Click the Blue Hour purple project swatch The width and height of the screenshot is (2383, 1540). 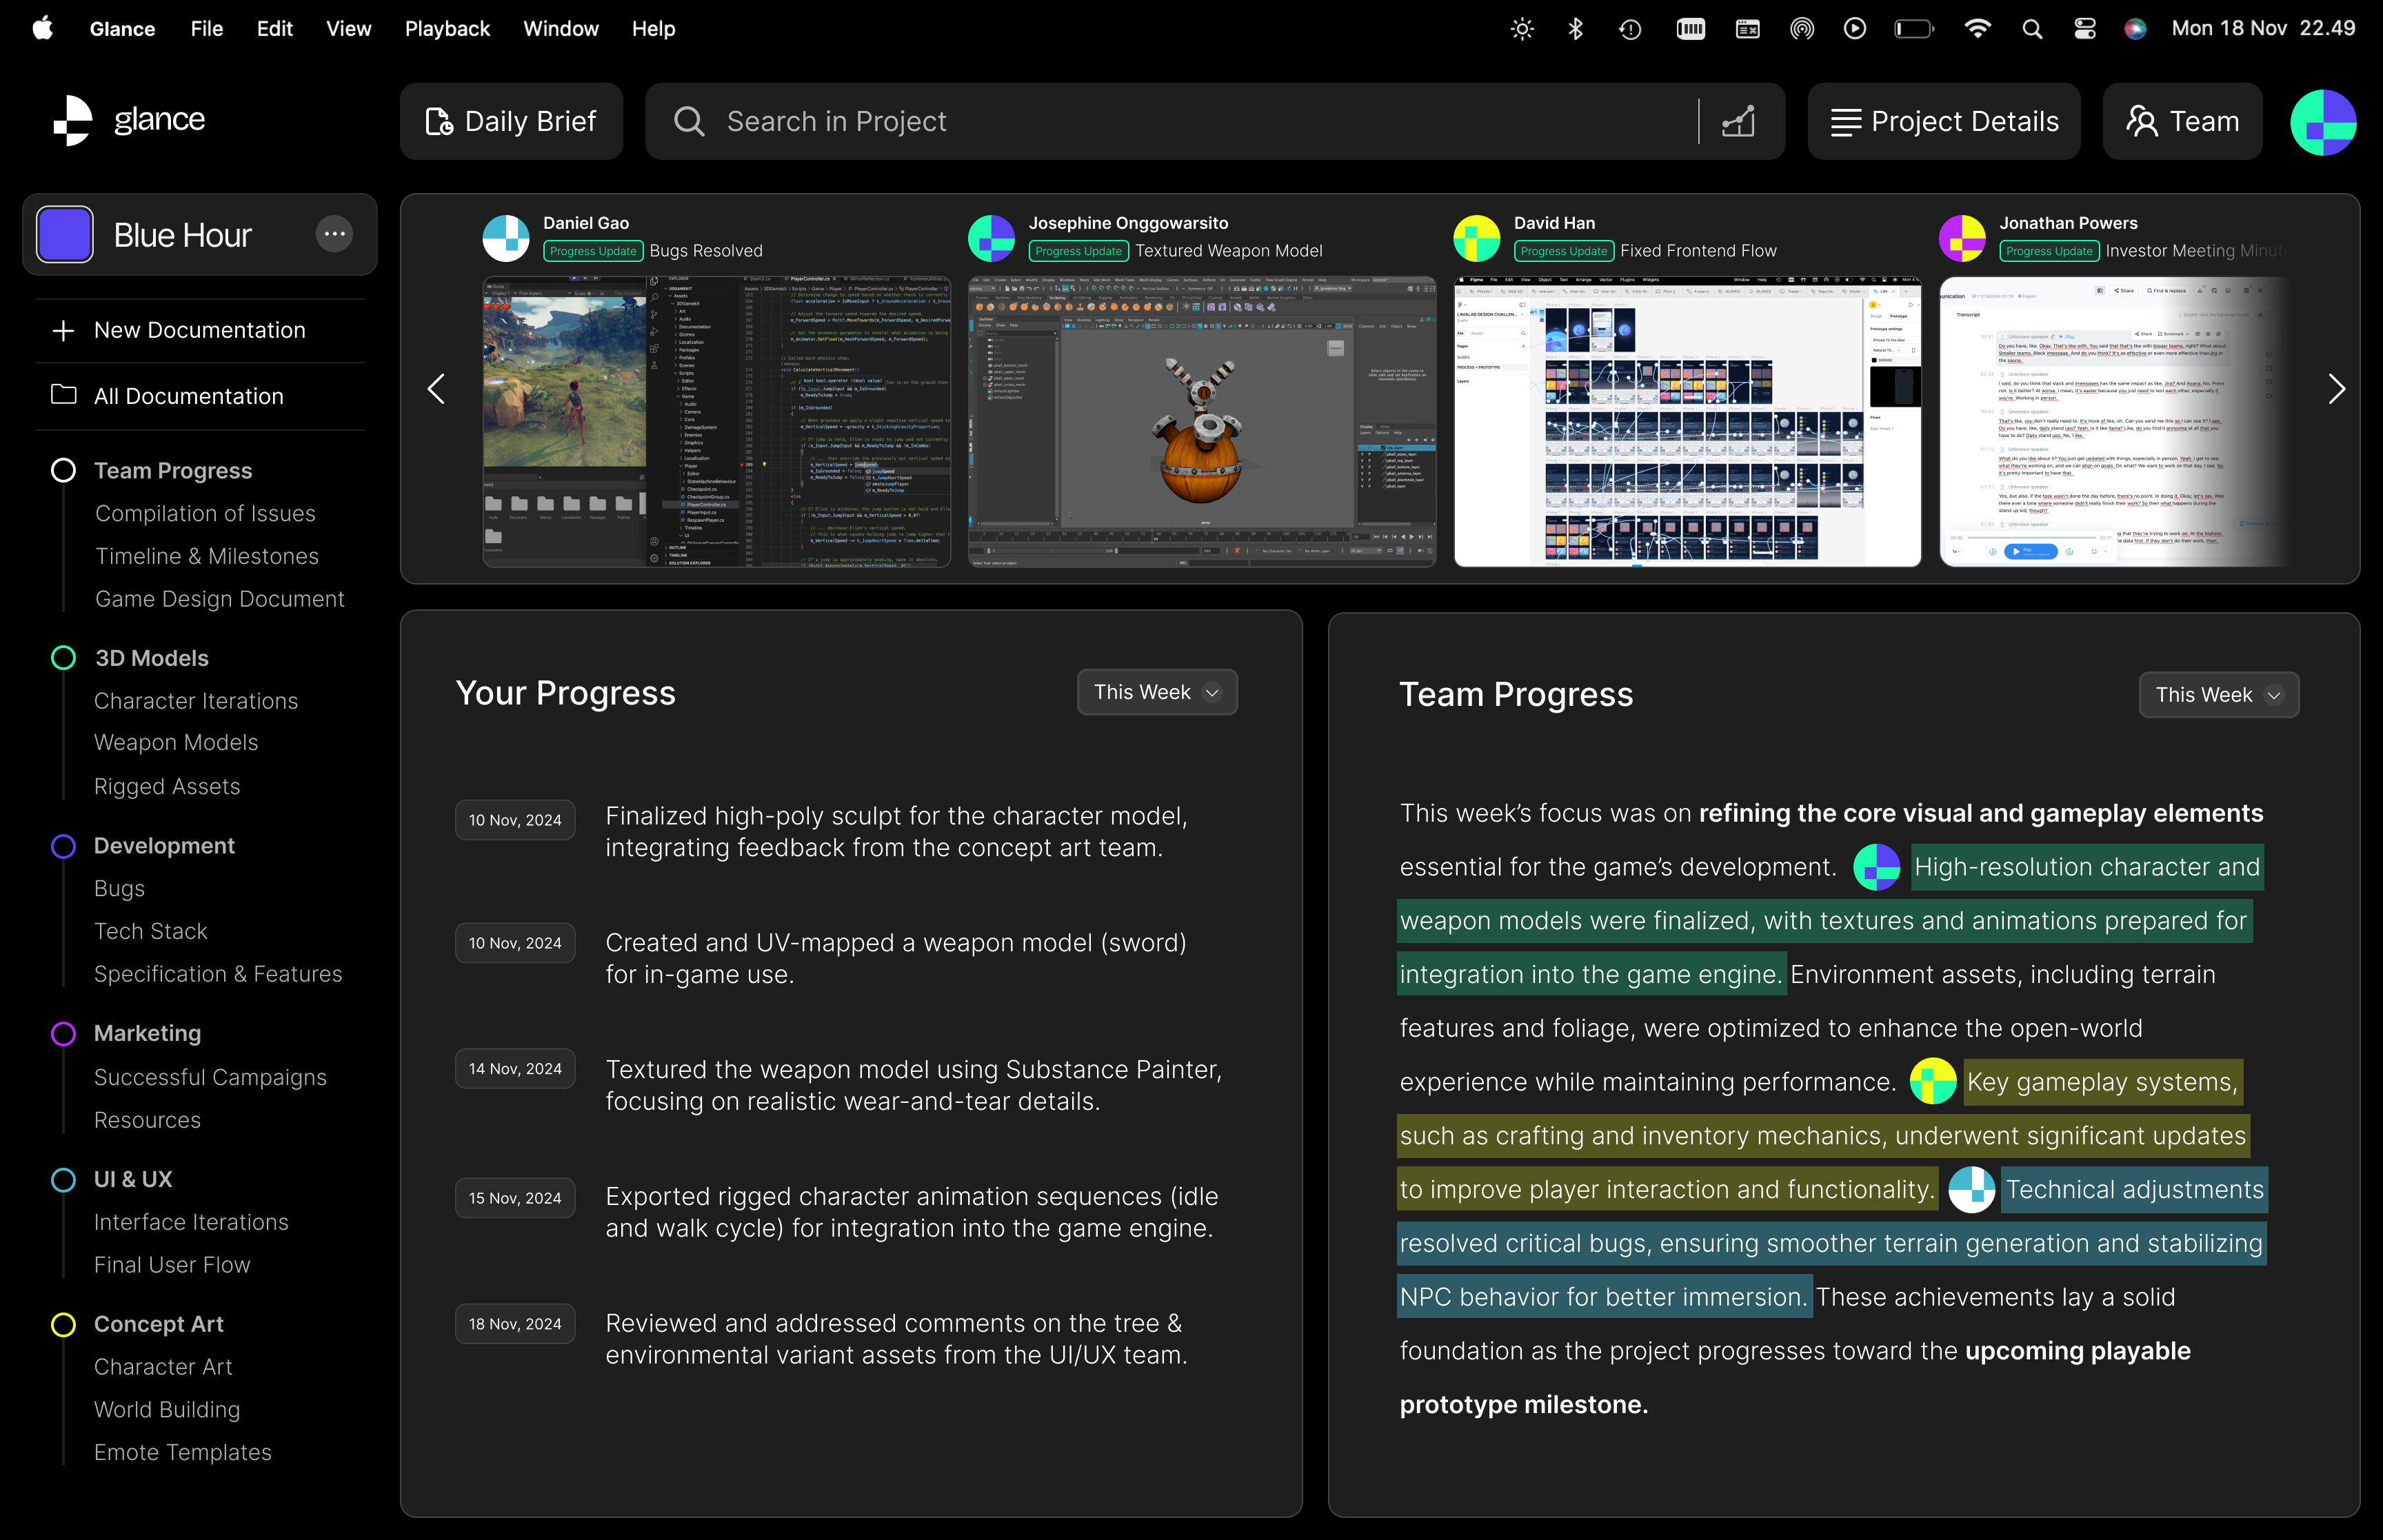[x=65, y=234]
